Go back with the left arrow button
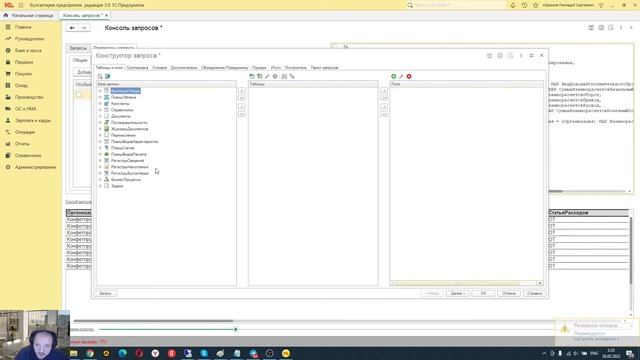Viewport: 640px width, 360px height. 72,28
